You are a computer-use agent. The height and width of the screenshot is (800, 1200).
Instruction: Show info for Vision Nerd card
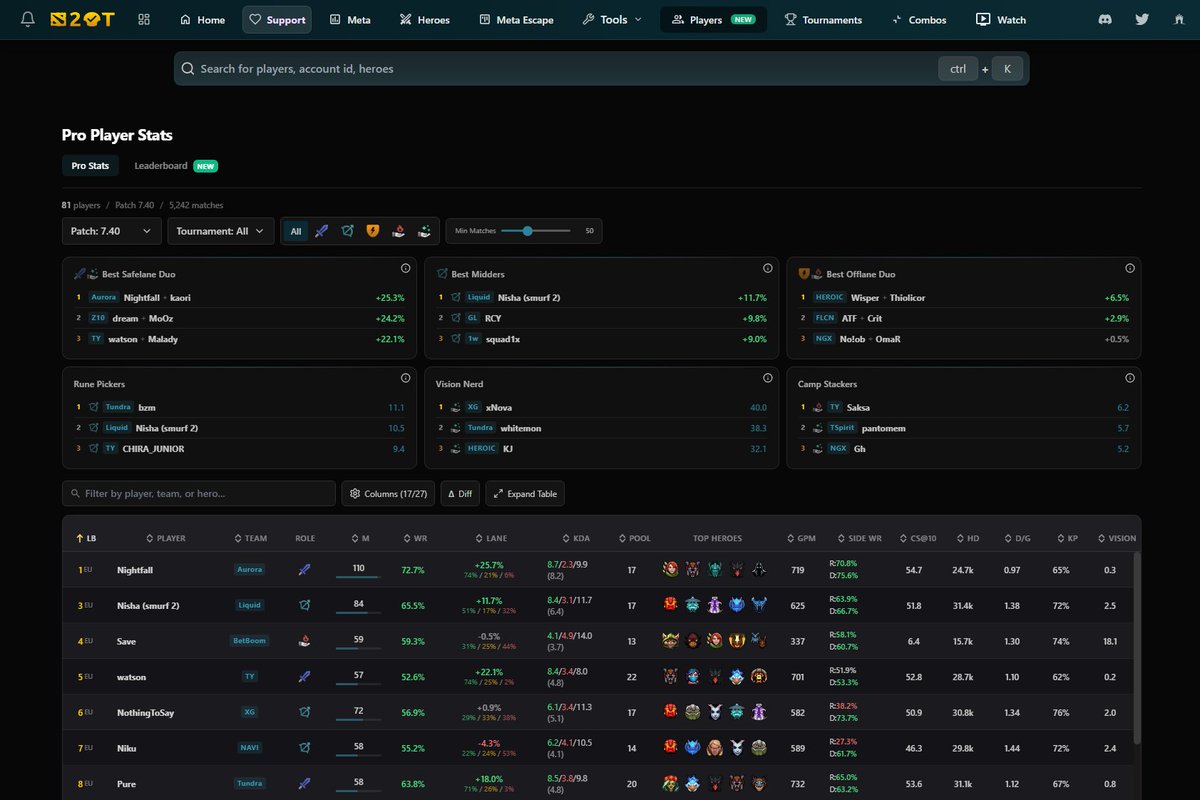coord(767,378)
